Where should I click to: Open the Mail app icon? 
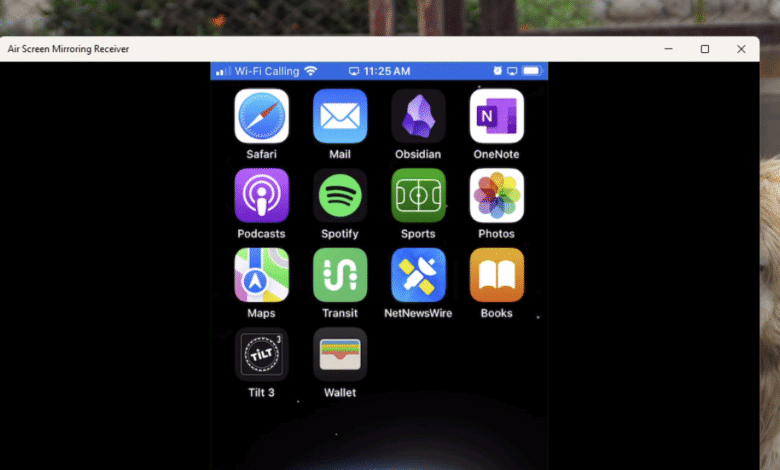[340, 116]
